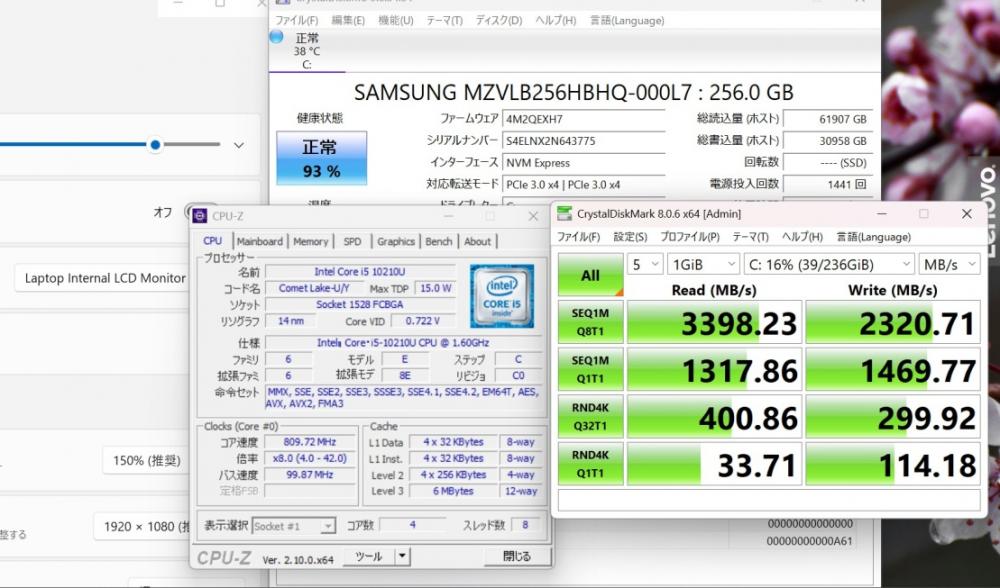This screenshot has width=1000, height=588.
Task: Open CrystalDiskInfo ディスク(D) menu
Action: pyautogui.click(x=499, y=20)
